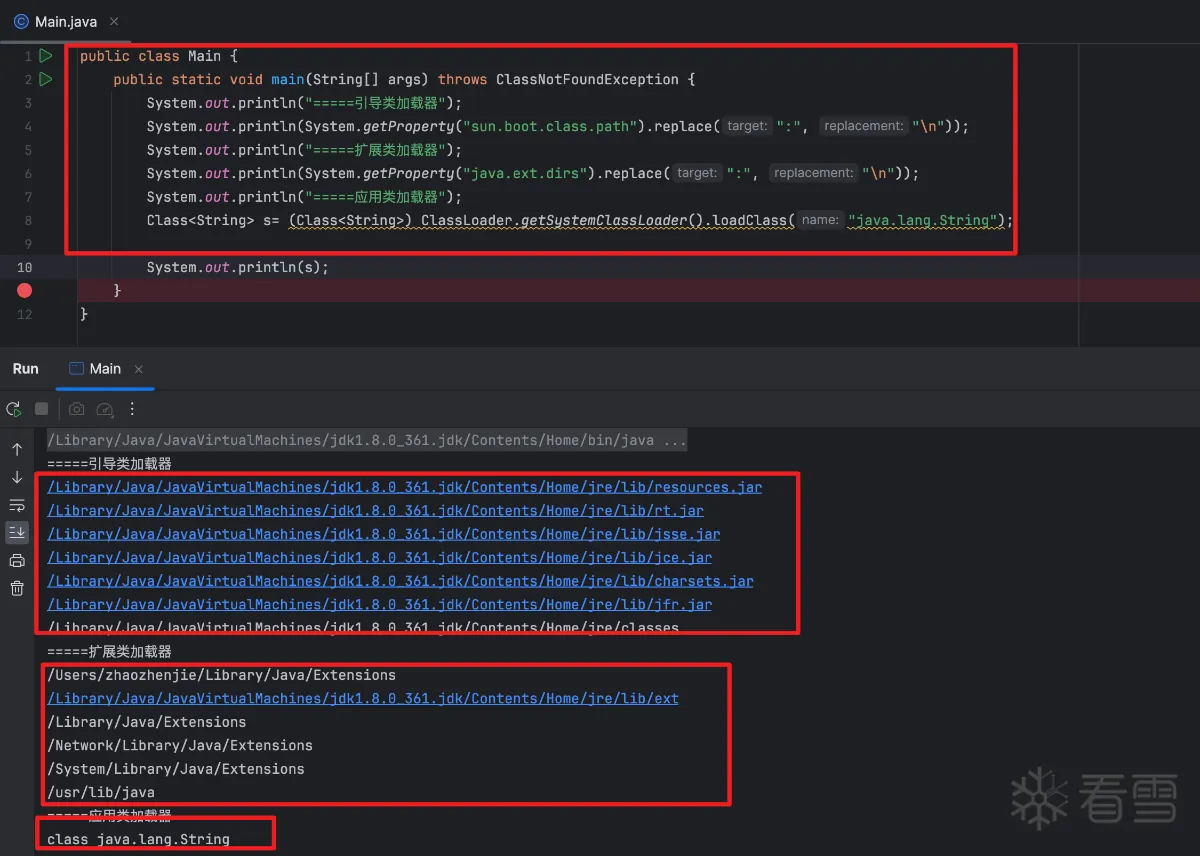The image size is (1200, 856).
Task: Click the =====引导类加载器 console line
Action: [109, 464]
